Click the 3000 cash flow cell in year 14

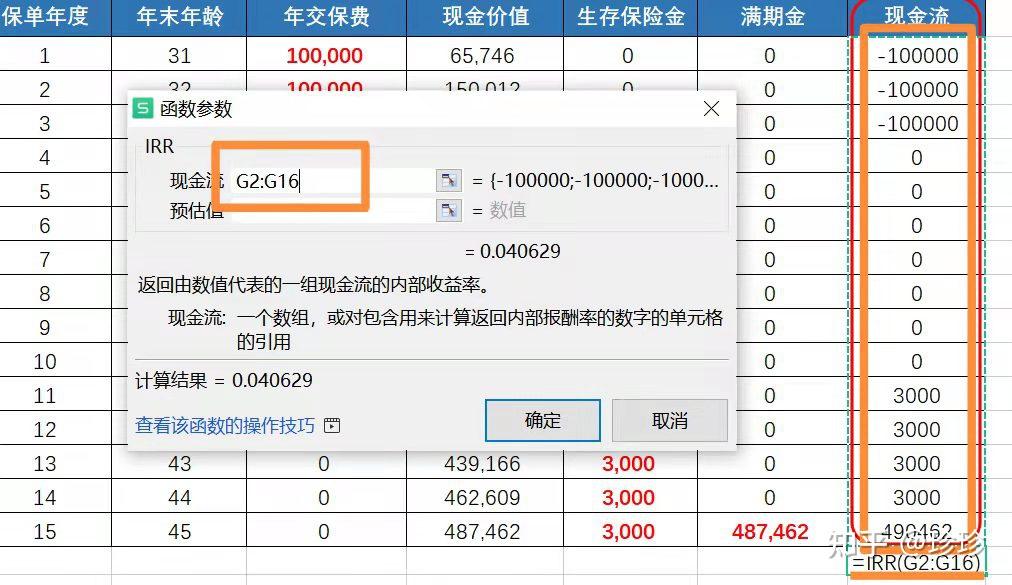pyautogui.click(x=917, y=498)
